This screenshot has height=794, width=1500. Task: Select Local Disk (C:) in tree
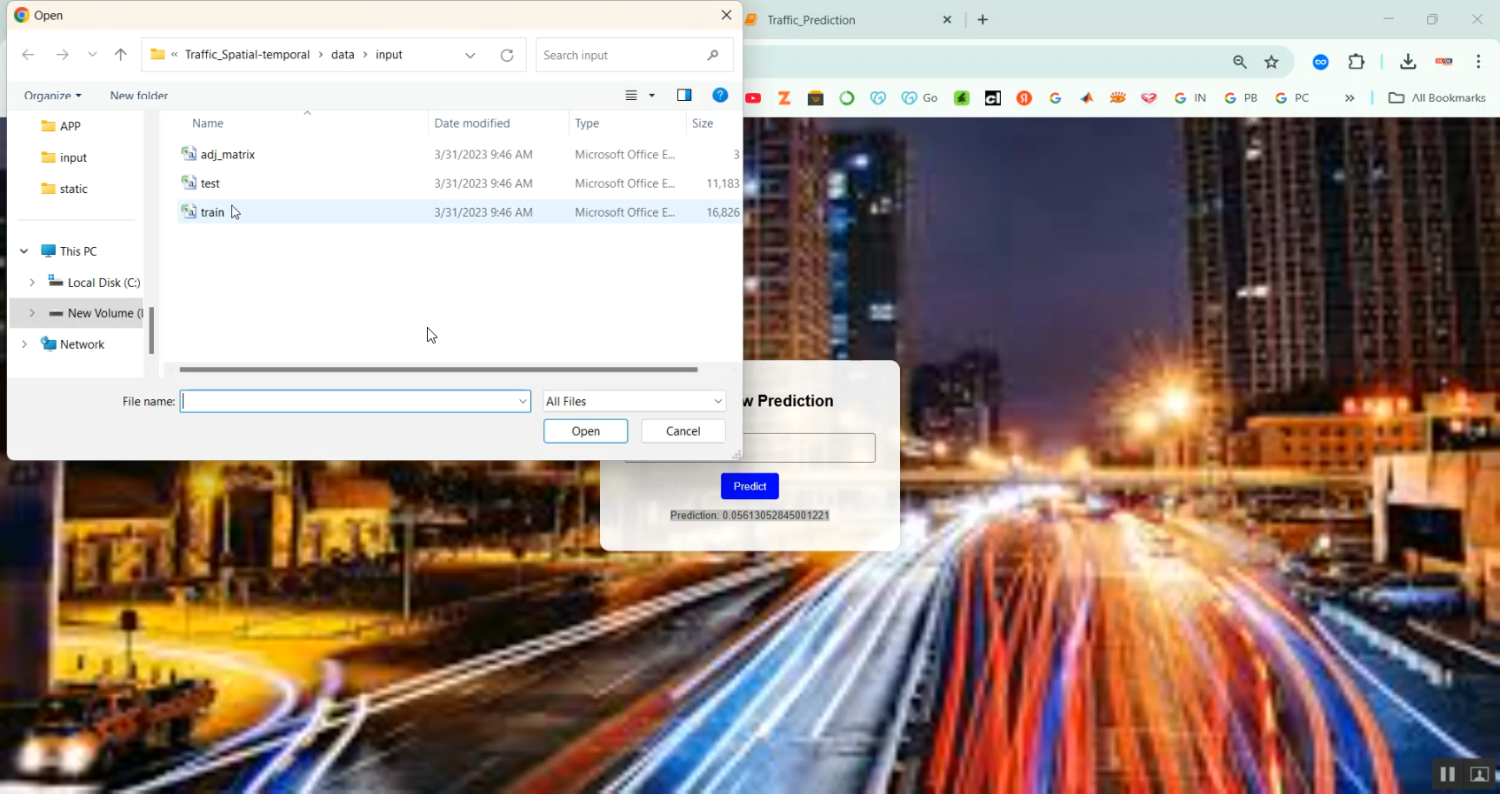click(x=95, y=283)
